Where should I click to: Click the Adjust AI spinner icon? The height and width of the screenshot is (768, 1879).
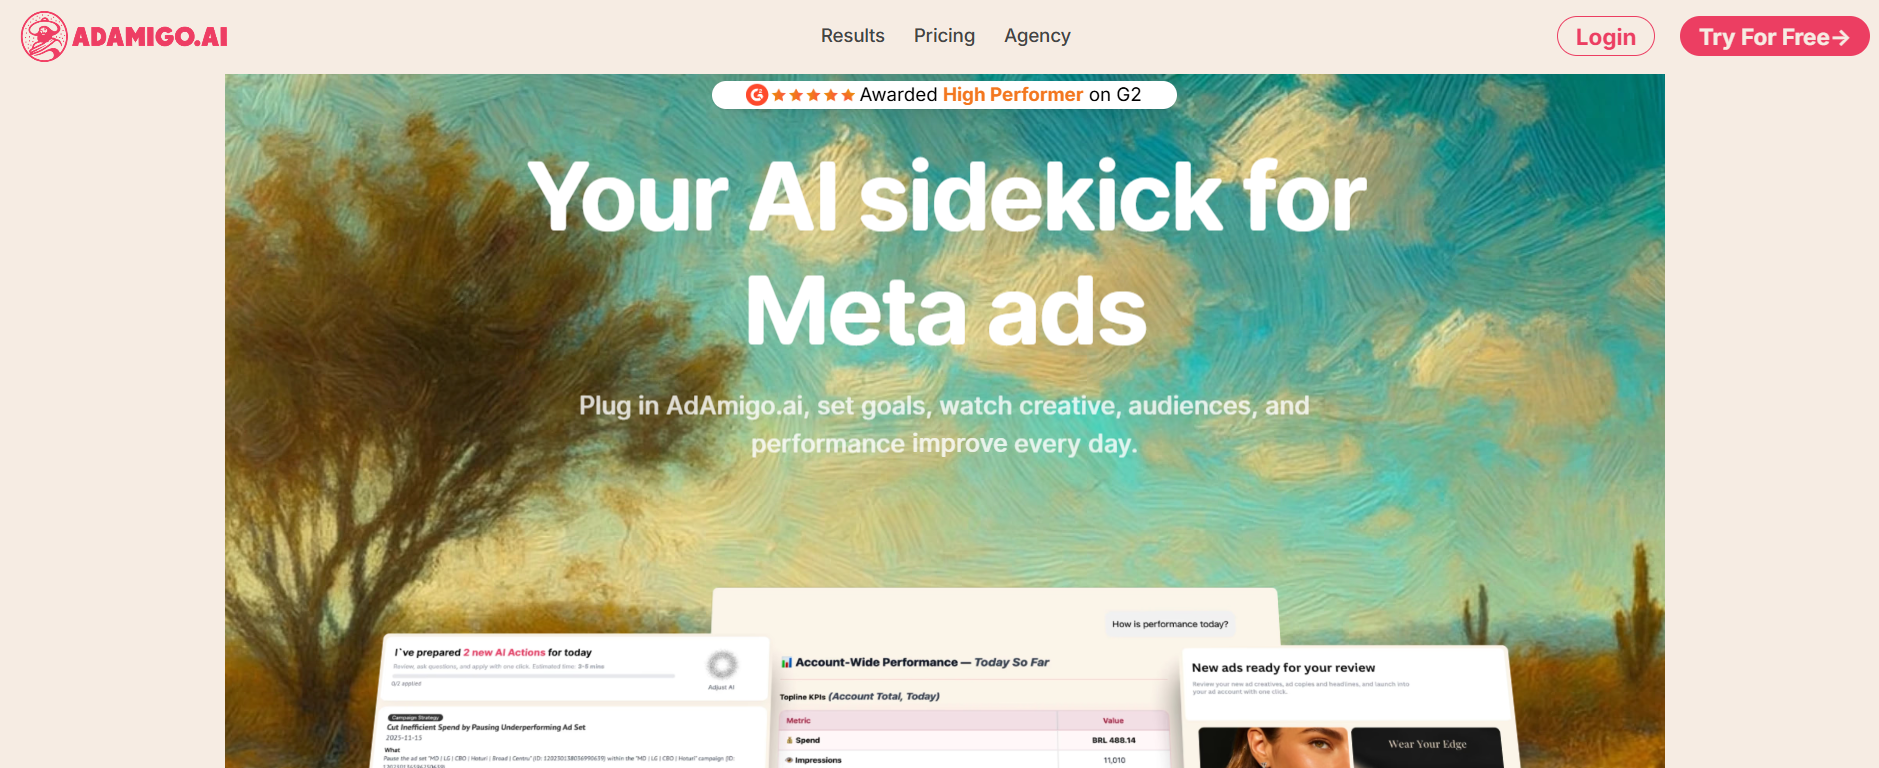[722, 665]
